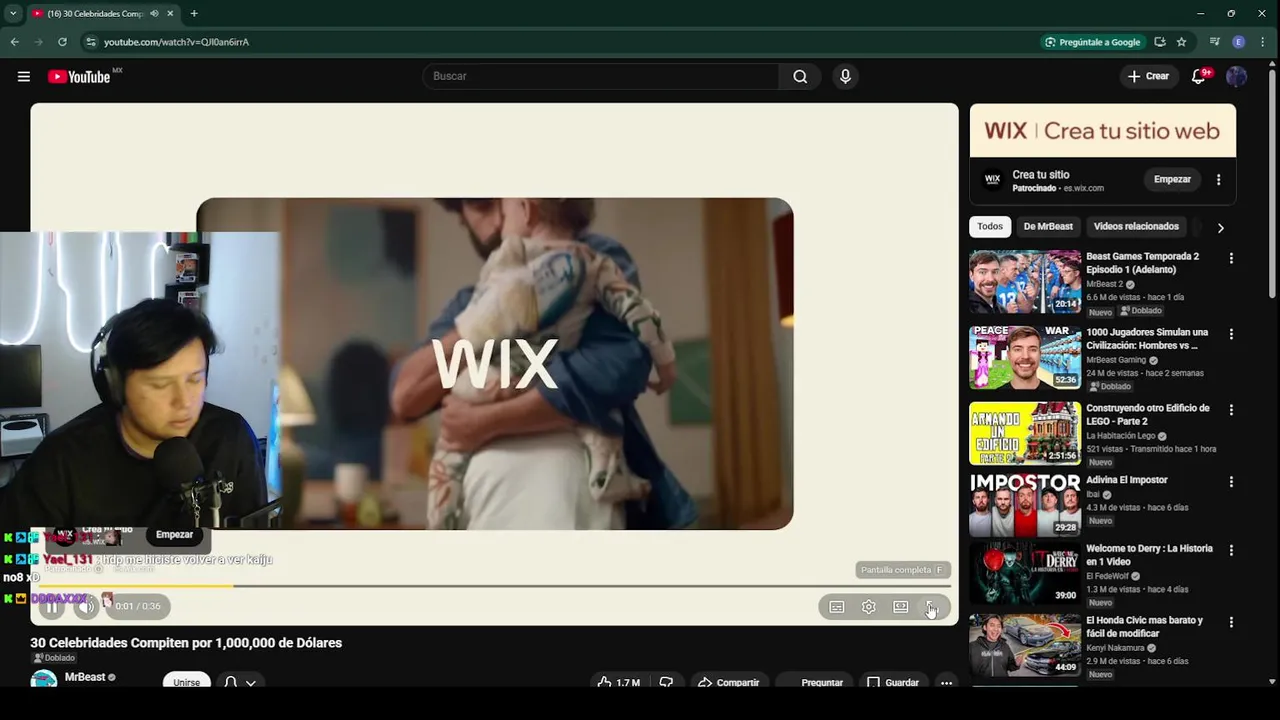The image size is (1280, 720).
Task: Open MrBeast channel name link
Action: tap(85, 677)
